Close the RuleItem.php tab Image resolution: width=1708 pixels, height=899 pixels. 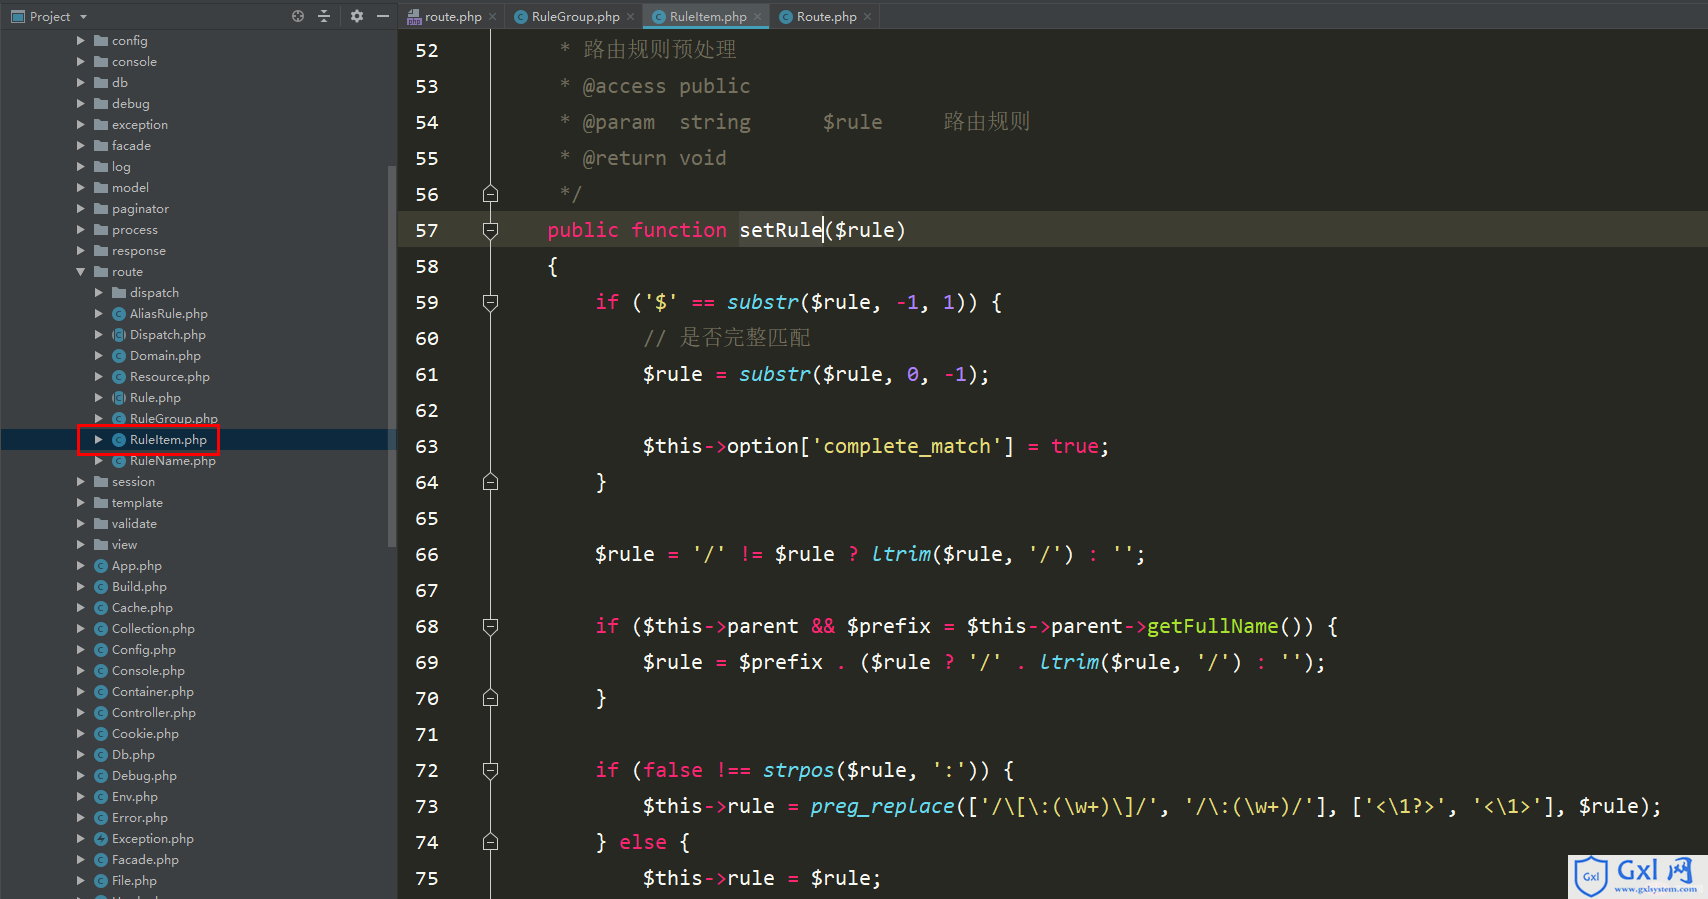757,17
